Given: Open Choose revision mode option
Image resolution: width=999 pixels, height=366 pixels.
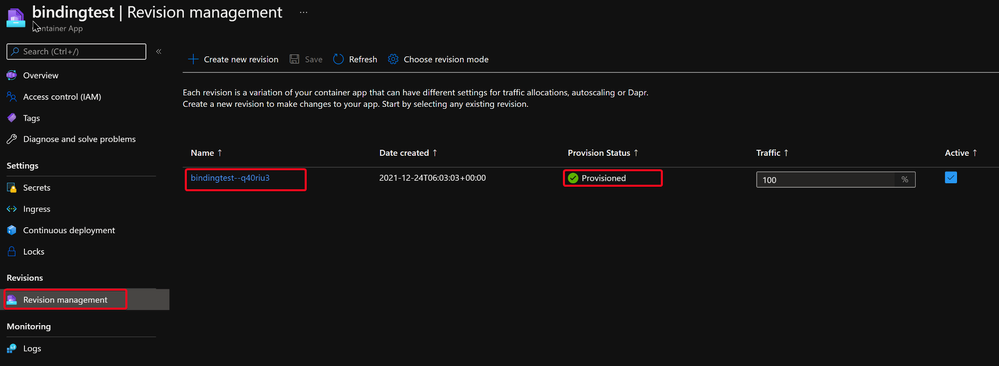Looking at the screenshot, I should [438, 59].
